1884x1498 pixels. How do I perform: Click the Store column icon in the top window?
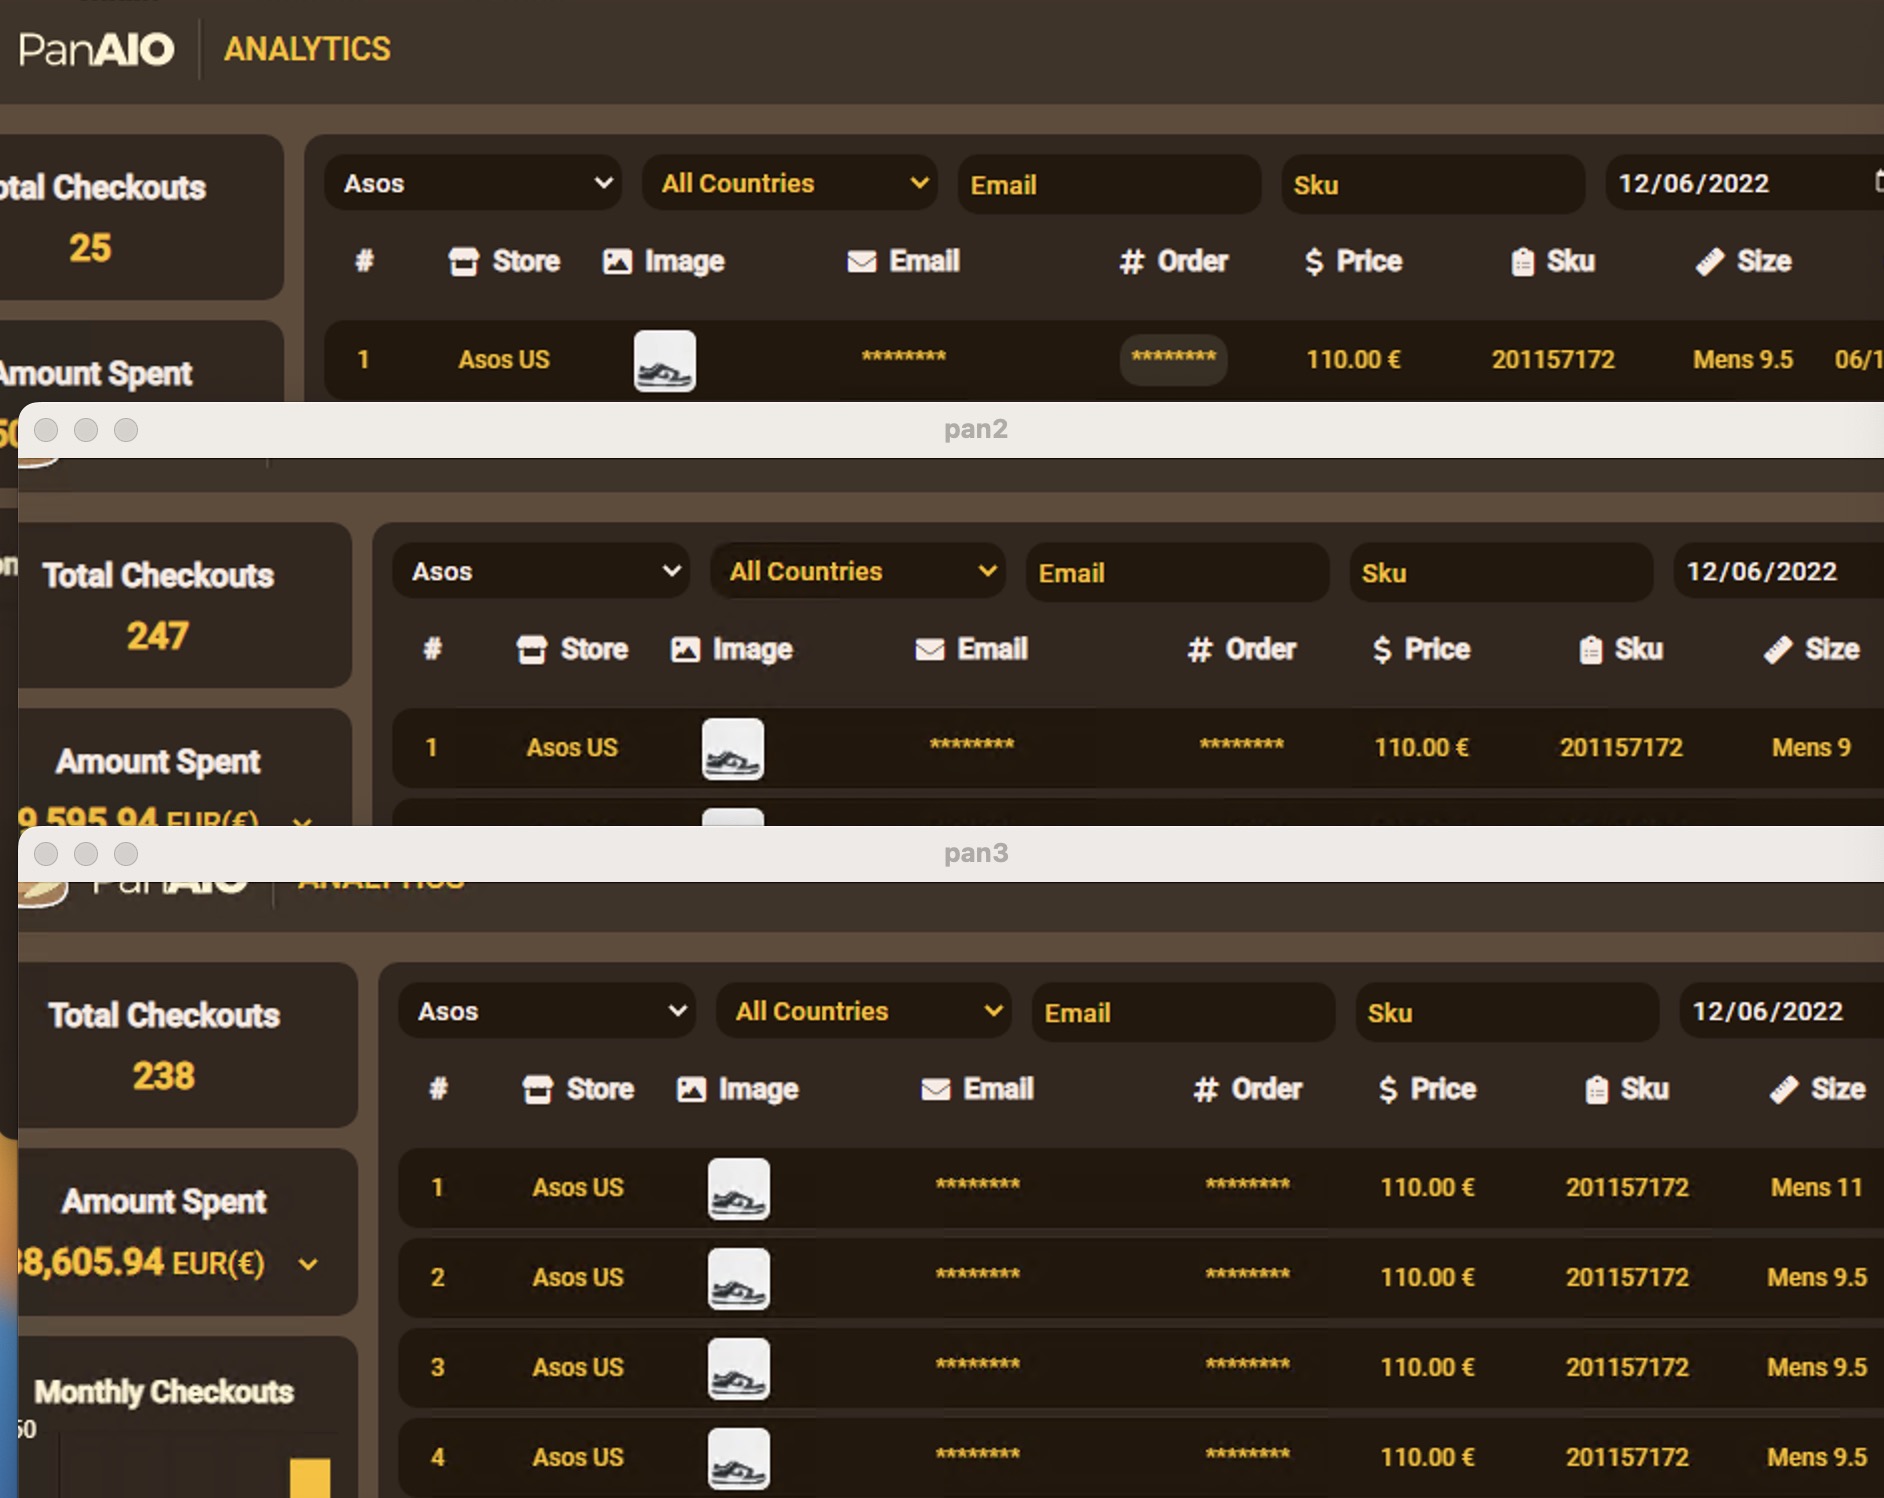(x=464, y=262)
